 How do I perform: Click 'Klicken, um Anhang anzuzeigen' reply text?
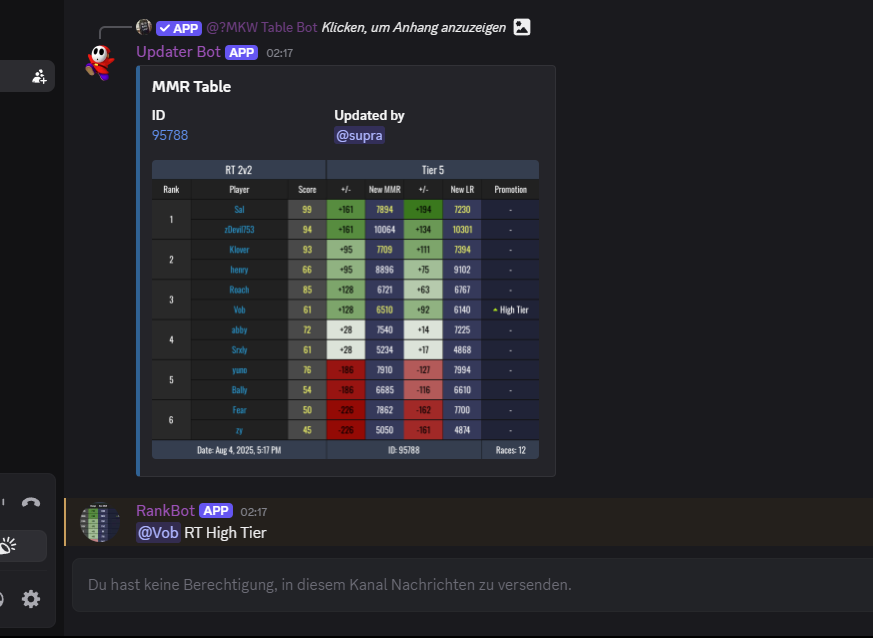(414, 27)
